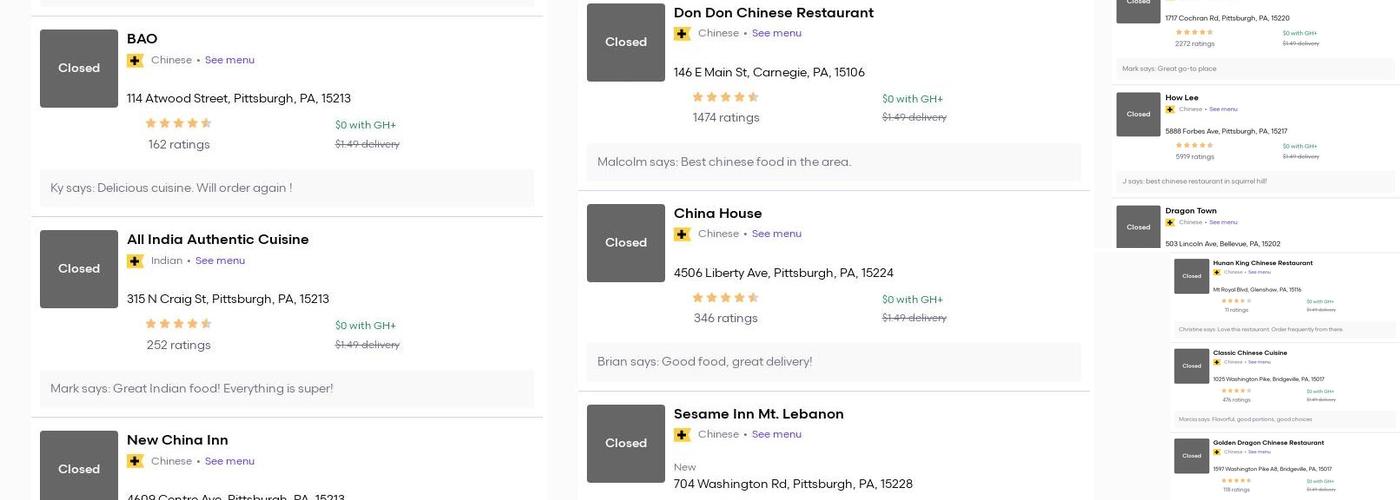
Task: Open the Hunan King Chinese Restaurant listing
Action: pyautogui.click(x=1262, y=263)
